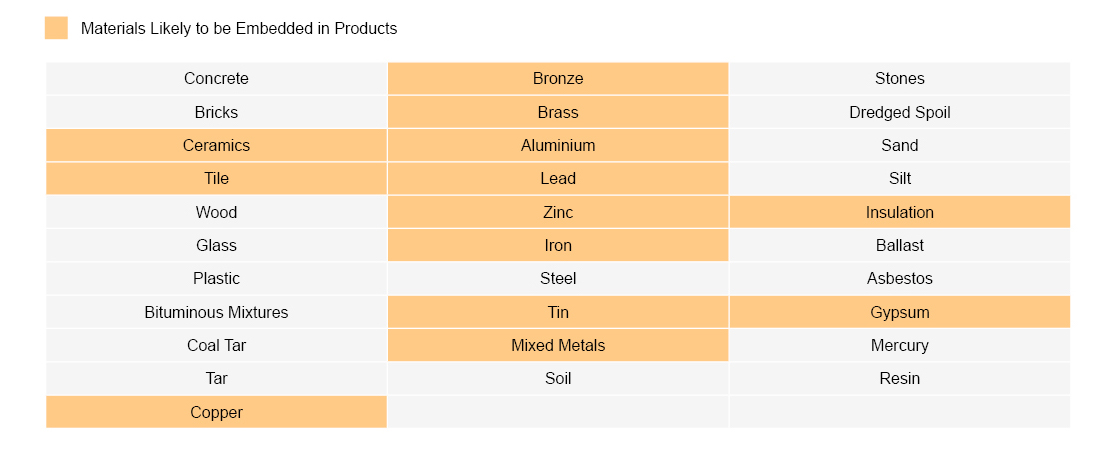Click the Dredged Spoil cell

tap(899, 112)
